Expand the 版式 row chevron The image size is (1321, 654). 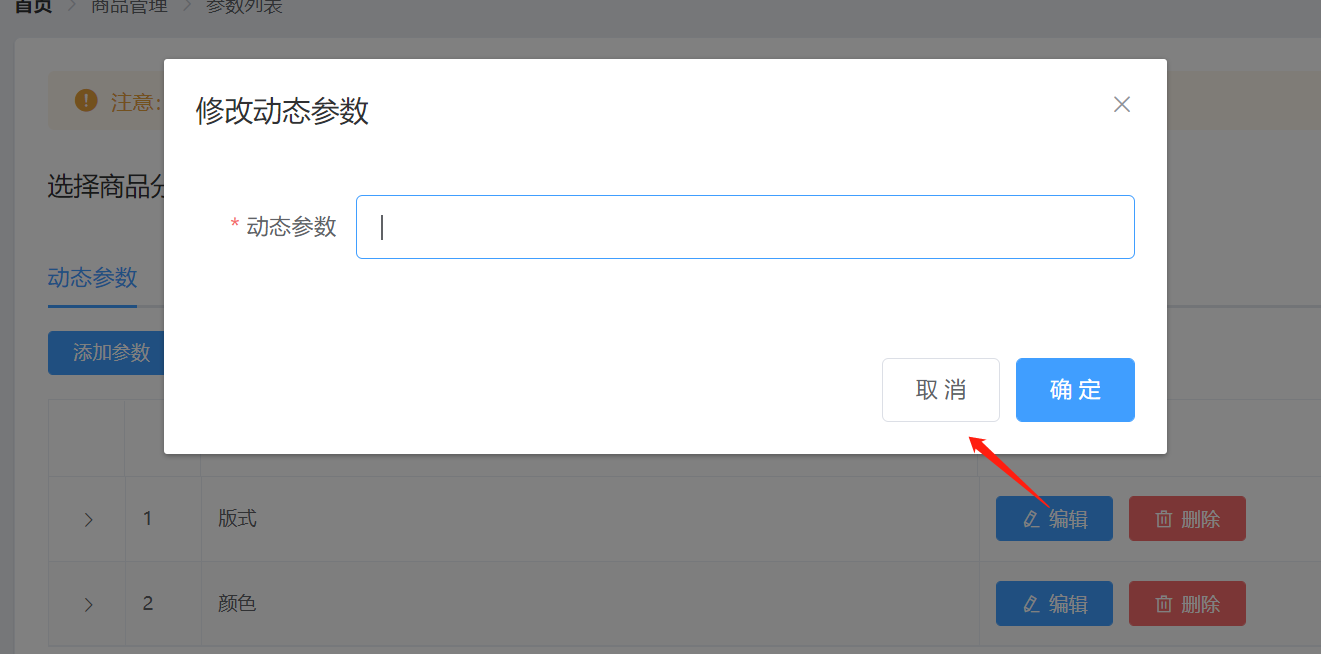click(88, 520)
